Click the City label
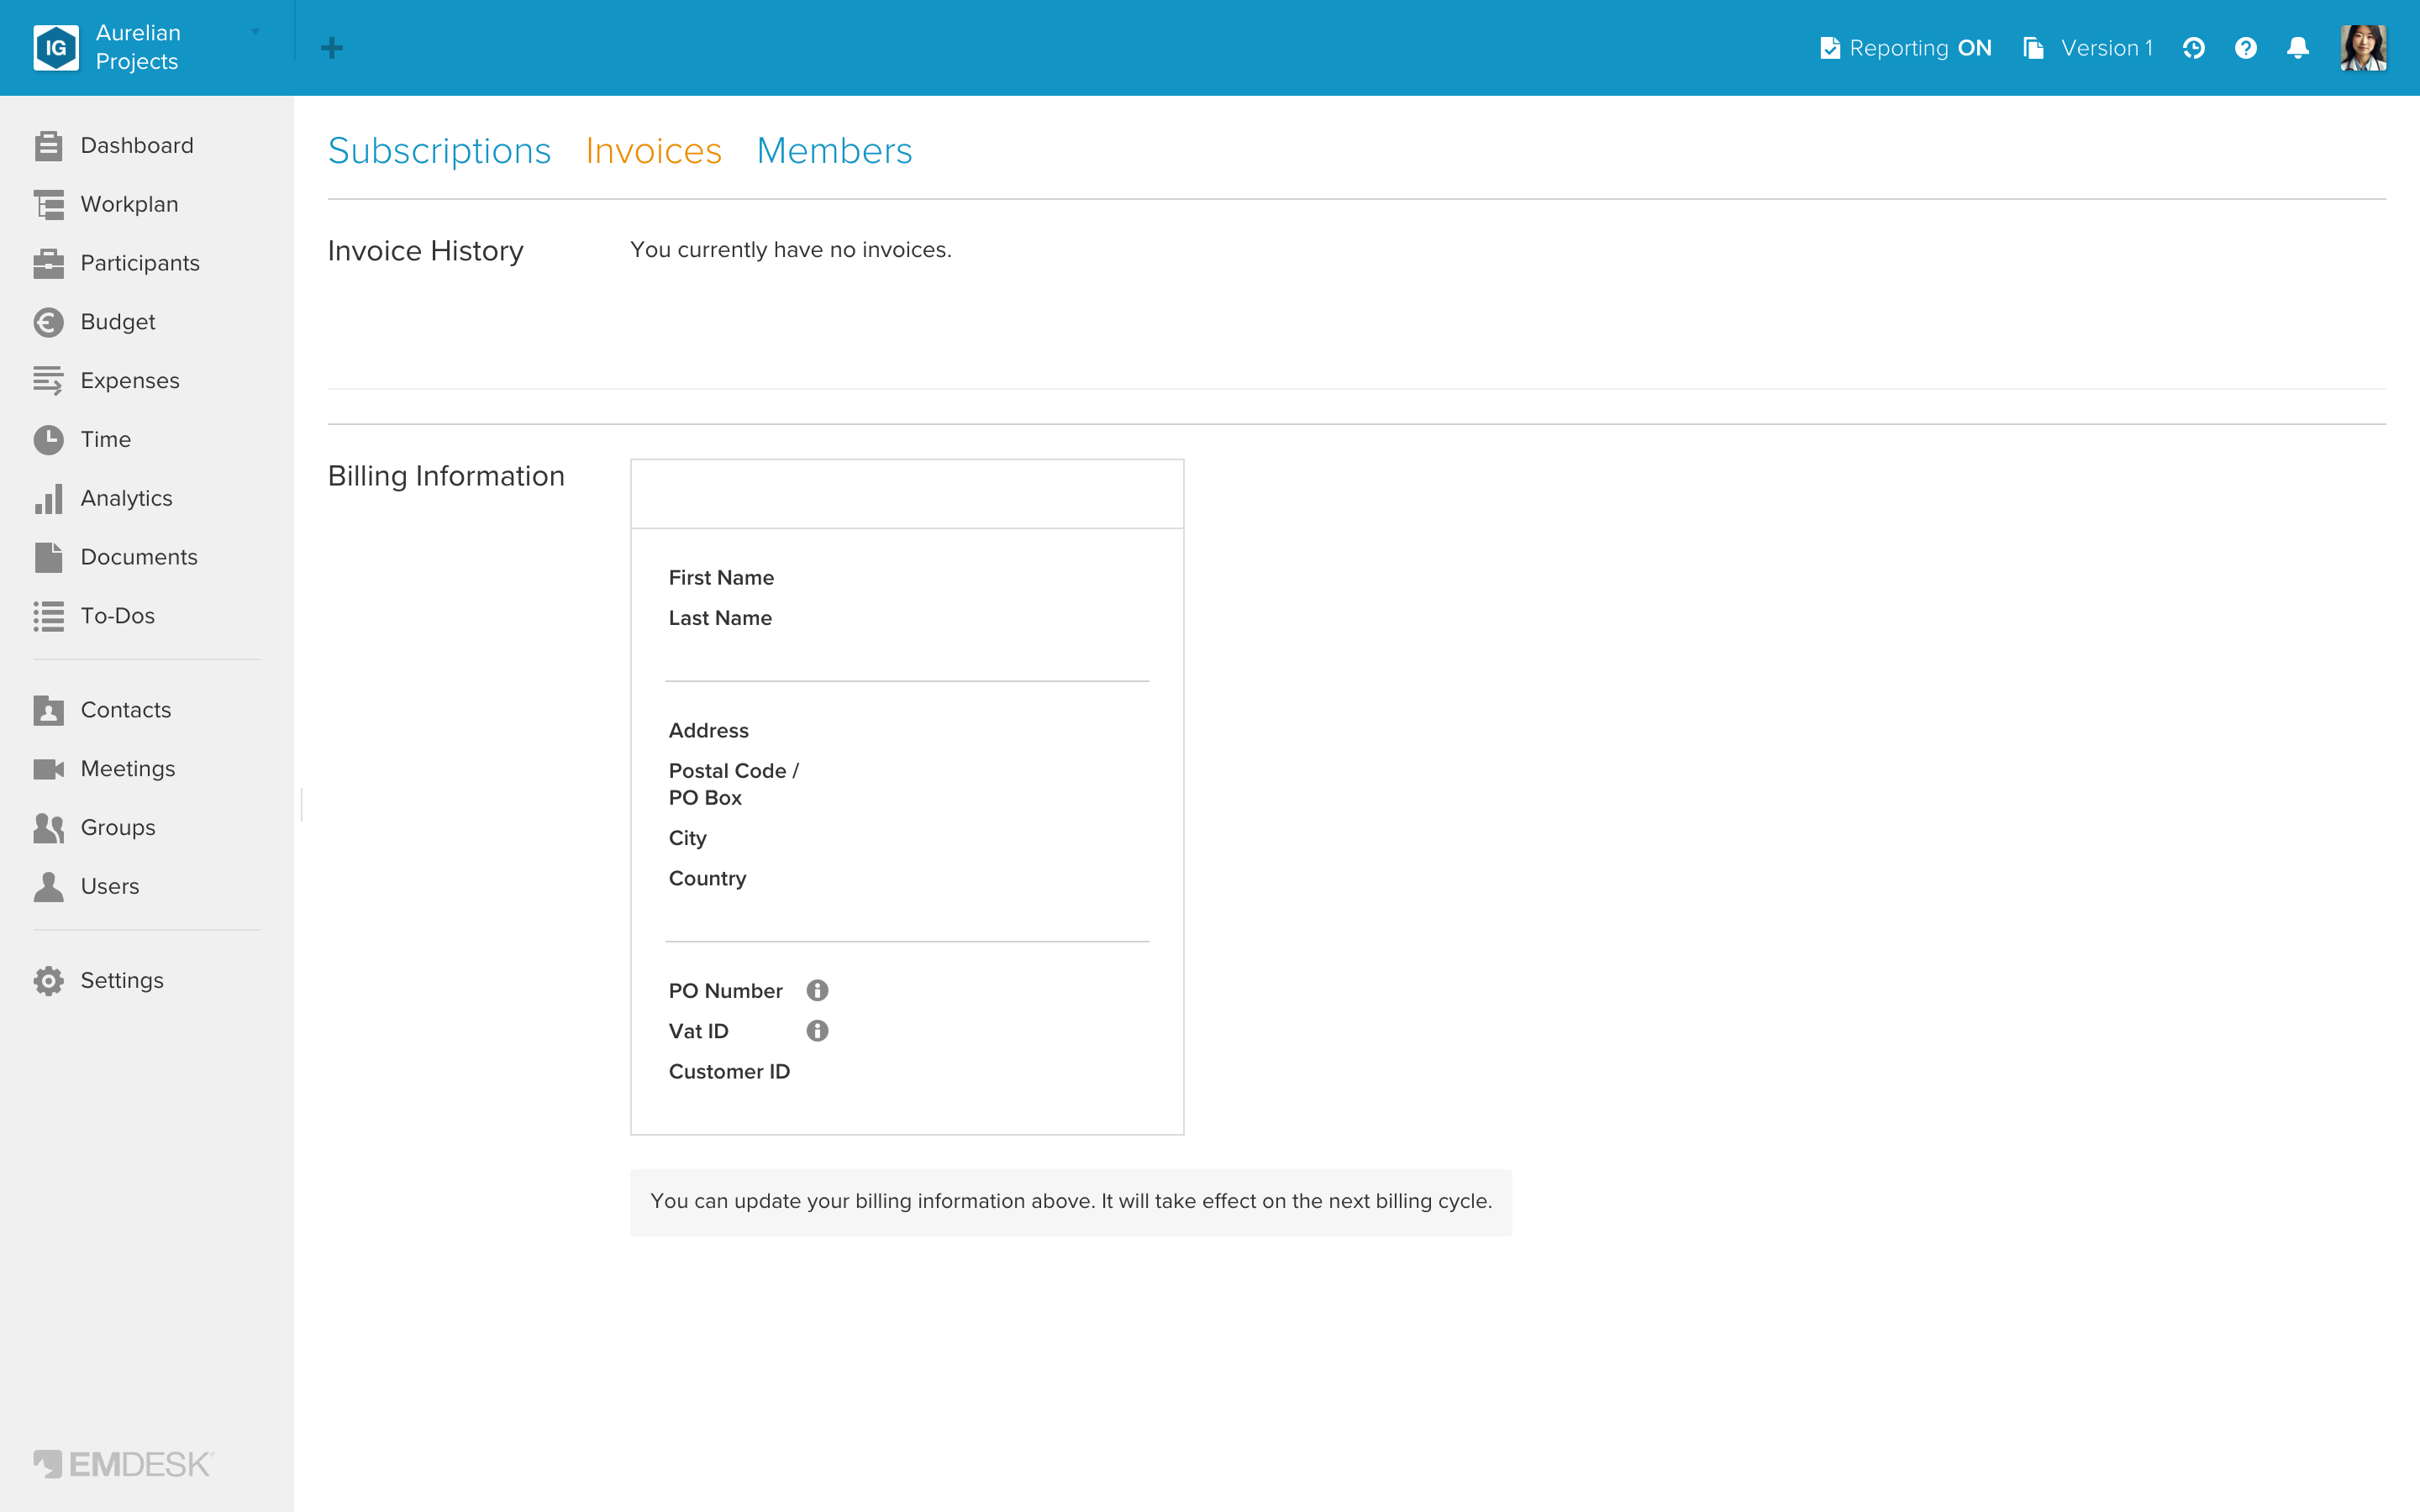The height and width of the screenshot is (1512, 2420). [687, 838]
